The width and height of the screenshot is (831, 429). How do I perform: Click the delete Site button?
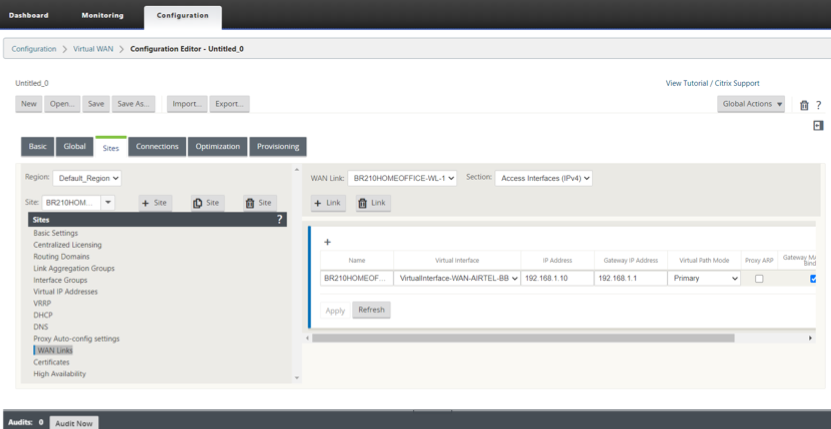point(260,203)
